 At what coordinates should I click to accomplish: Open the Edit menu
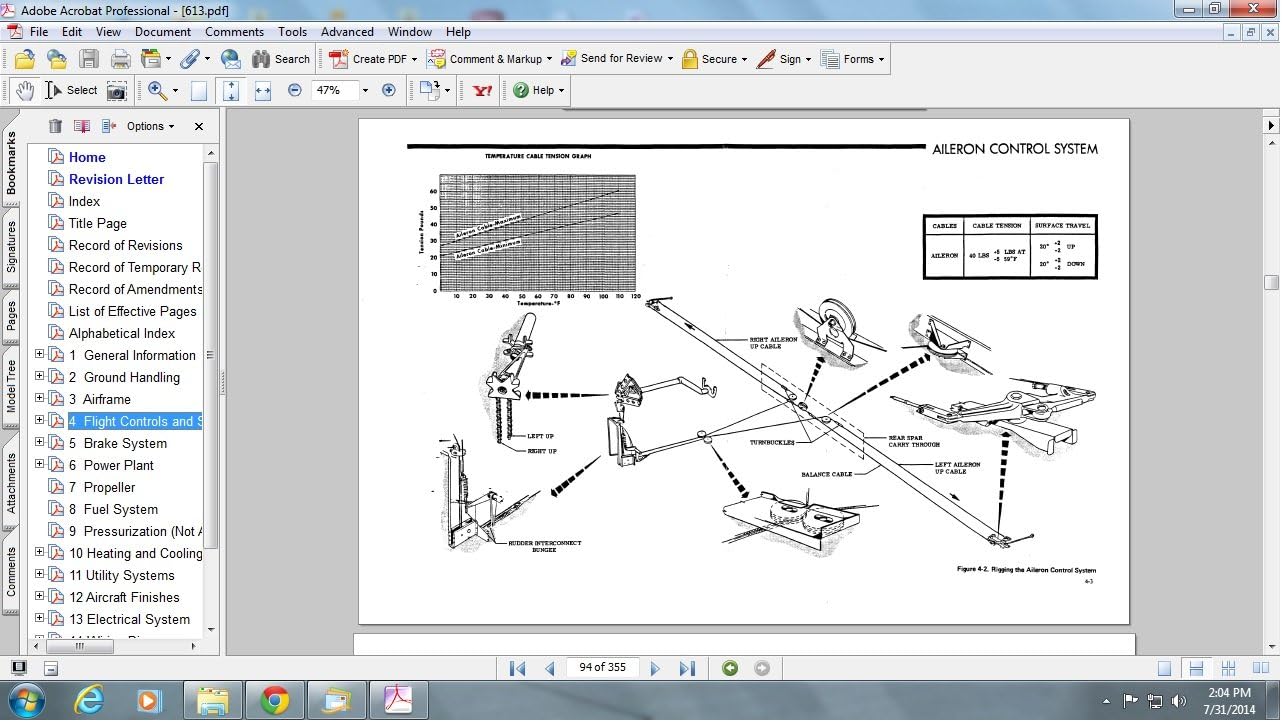point(72,32)
